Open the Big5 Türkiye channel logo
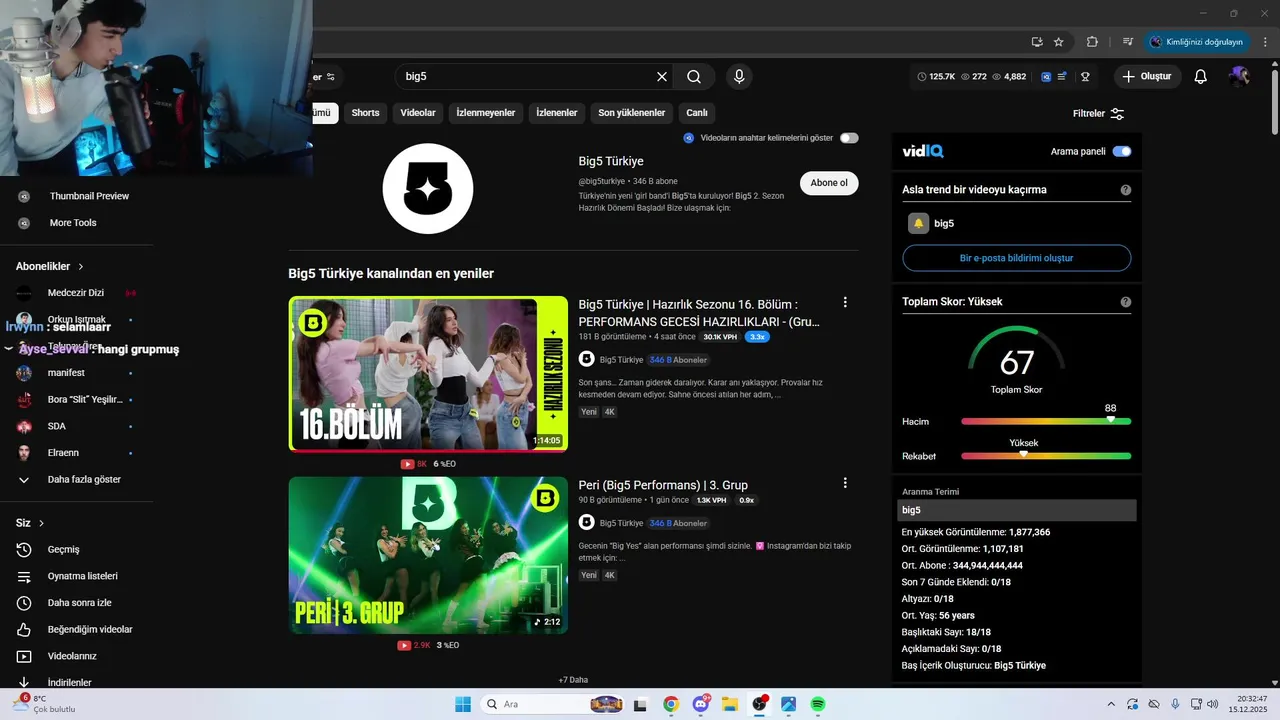 pyautogui.click(x=428, y=189)
